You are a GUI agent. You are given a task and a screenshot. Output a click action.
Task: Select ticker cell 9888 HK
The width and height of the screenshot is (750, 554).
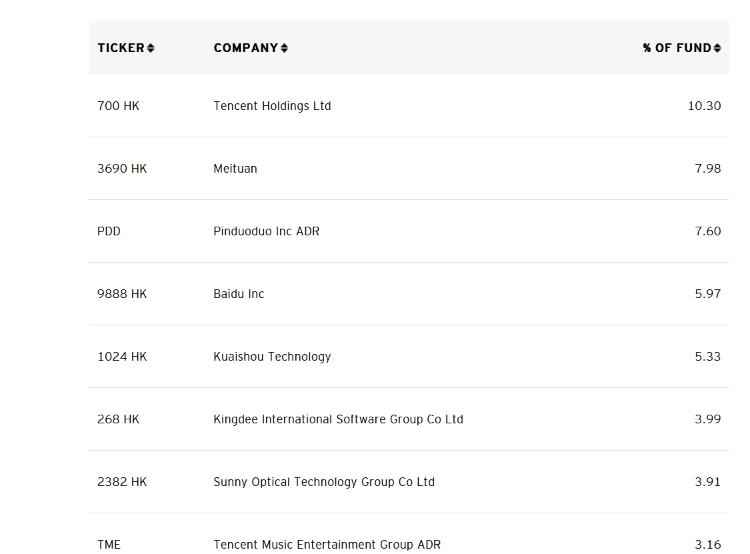pyautogui.click(x=122, y=294)
